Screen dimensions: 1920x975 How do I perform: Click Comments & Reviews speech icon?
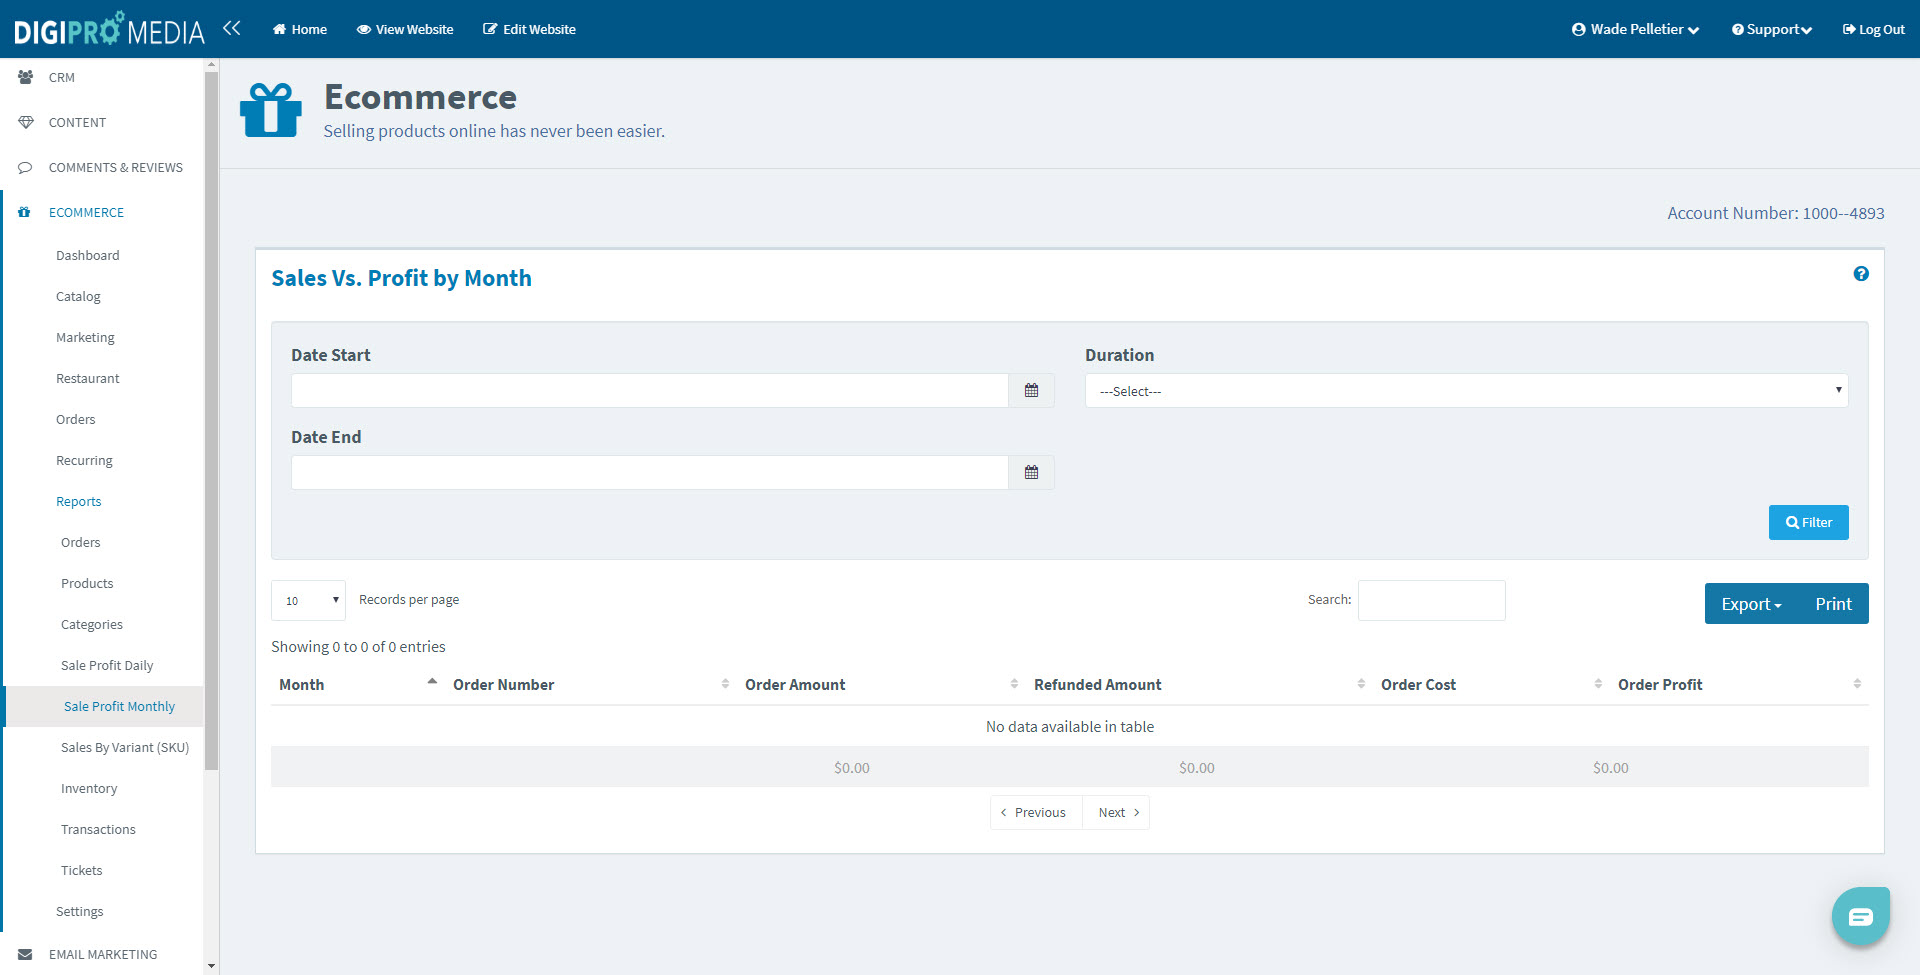click(x=26, y=167)
